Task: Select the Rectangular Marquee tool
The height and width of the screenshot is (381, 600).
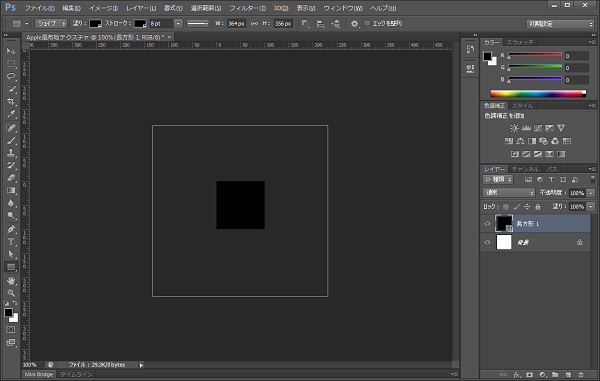Action: [11, 64]
